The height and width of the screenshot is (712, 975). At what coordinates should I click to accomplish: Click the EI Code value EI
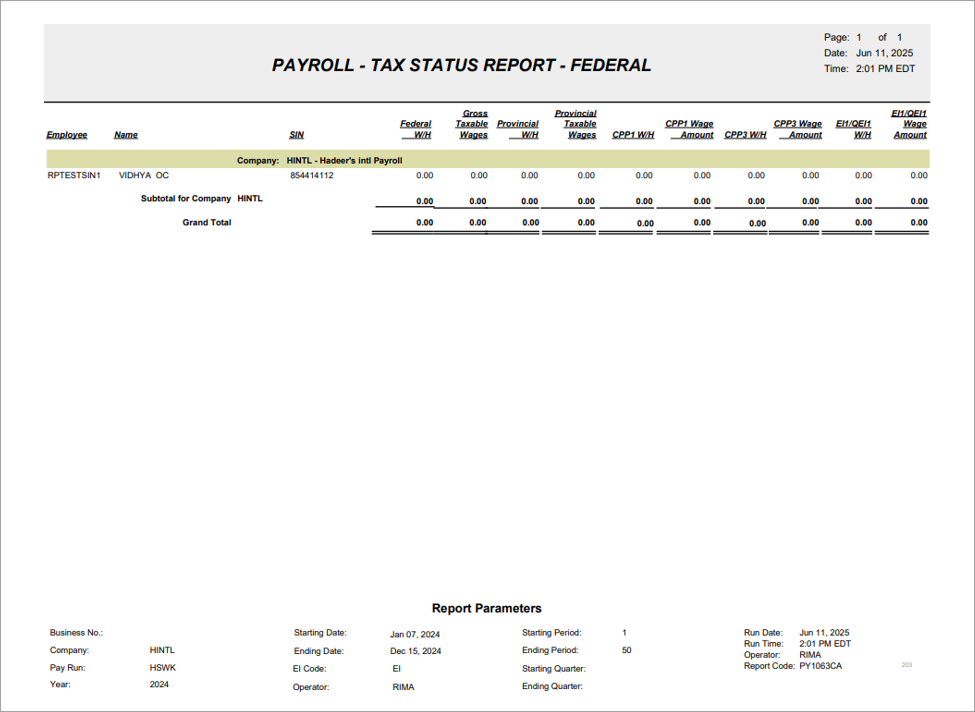(397, 668)
